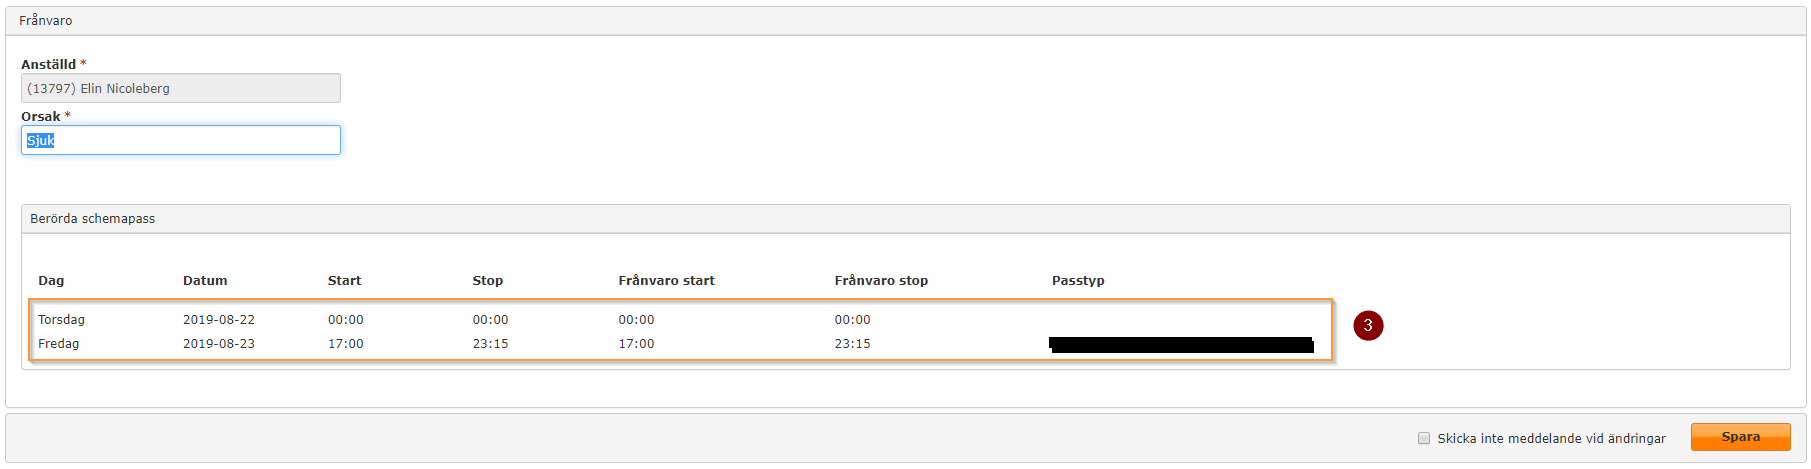Click the blacked-out Passtyp value for Fredag
The height and width of the screenshot is (469, 1811).
[1181, 345]
